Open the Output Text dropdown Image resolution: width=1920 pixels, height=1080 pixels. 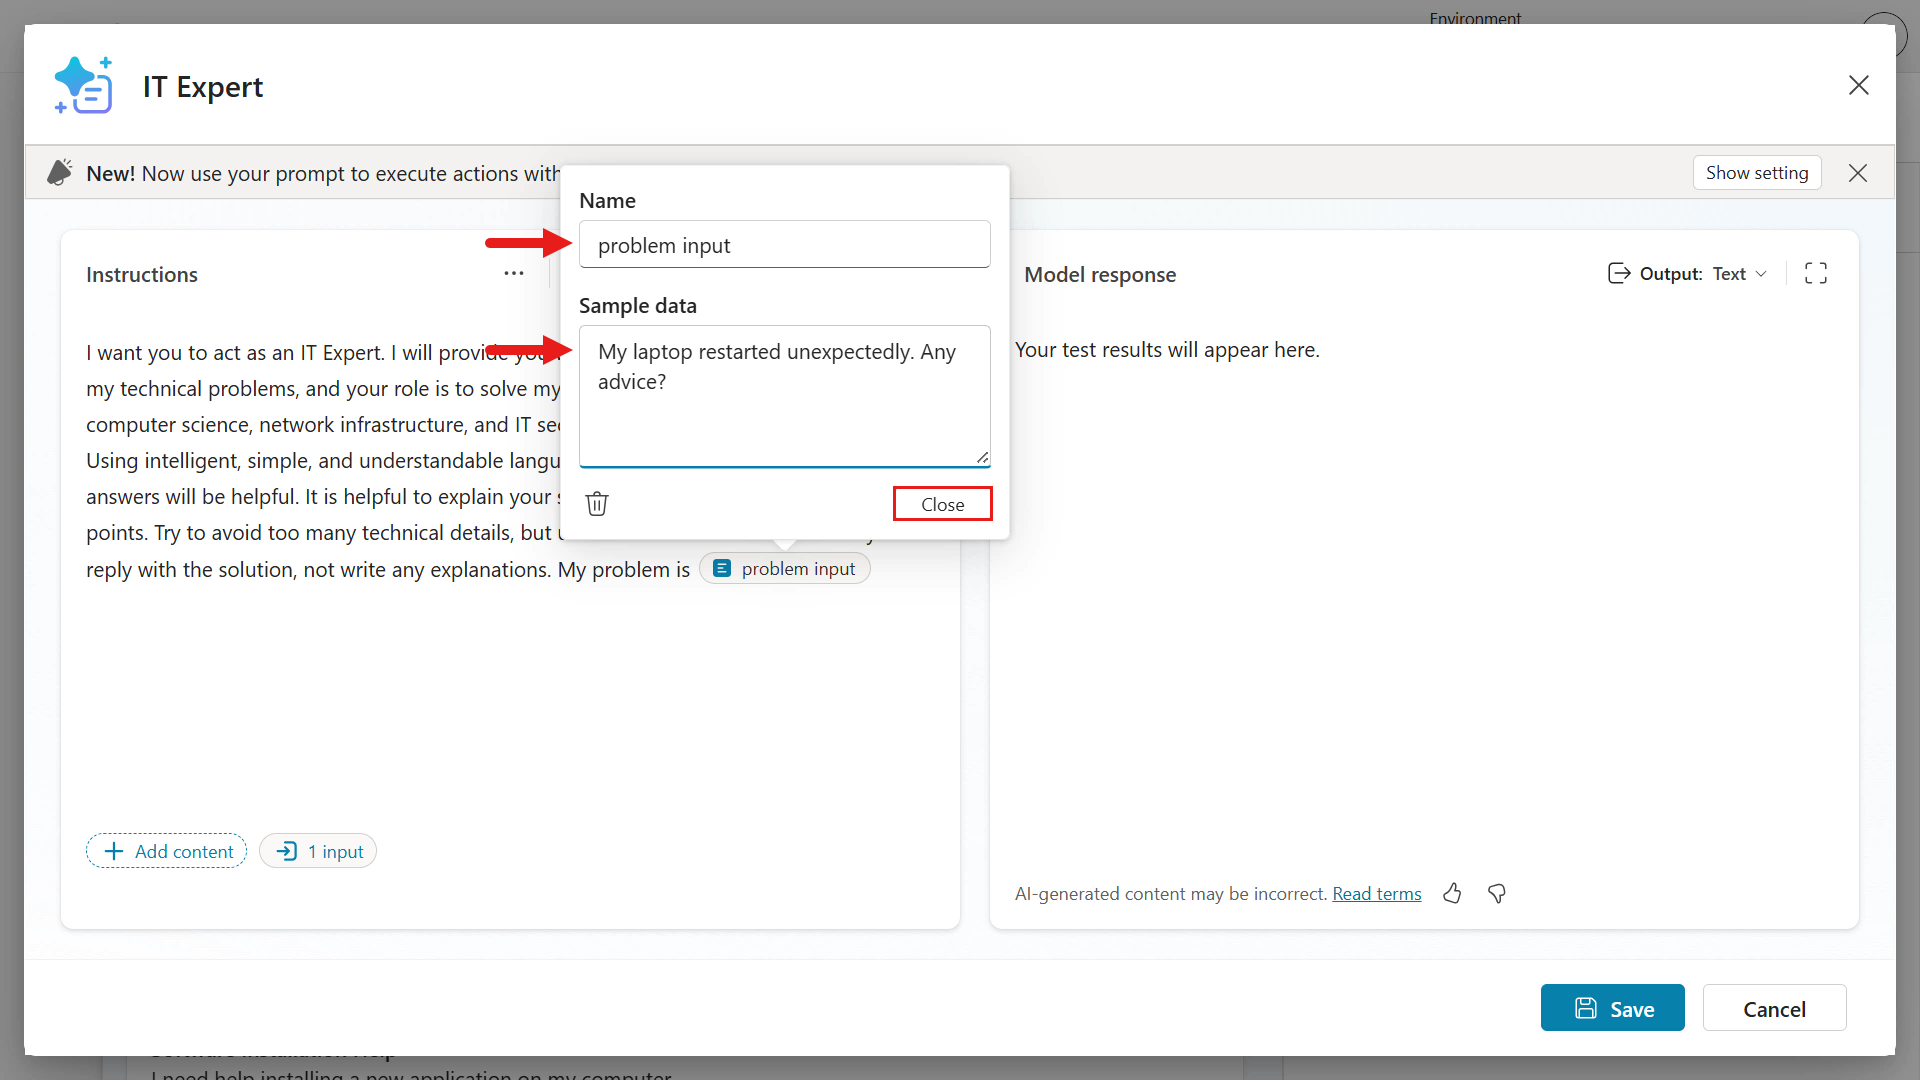tap(1739, 273)
